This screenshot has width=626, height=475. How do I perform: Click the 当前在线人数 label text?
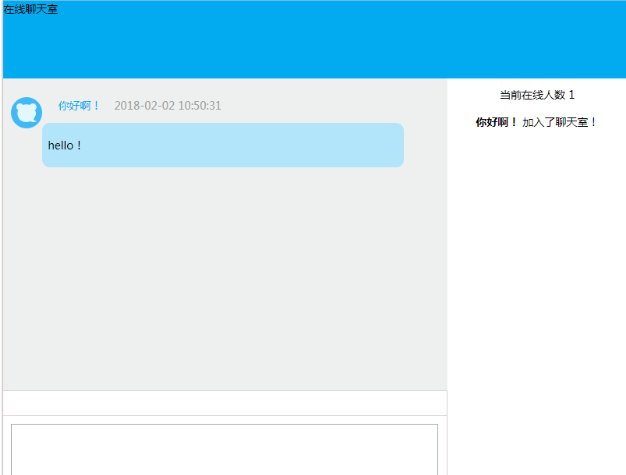tap(532, 95)
